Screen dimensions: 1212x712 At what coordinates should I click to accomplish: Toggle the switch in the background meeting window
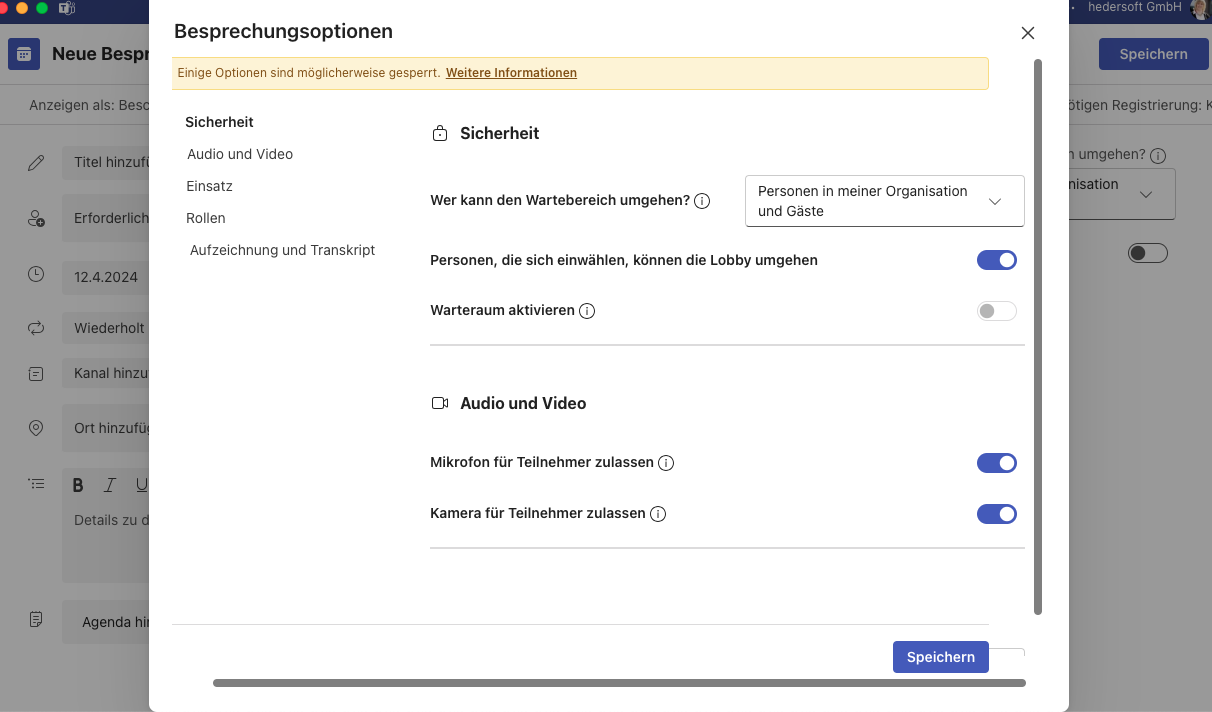click(x=1148, y=253)
